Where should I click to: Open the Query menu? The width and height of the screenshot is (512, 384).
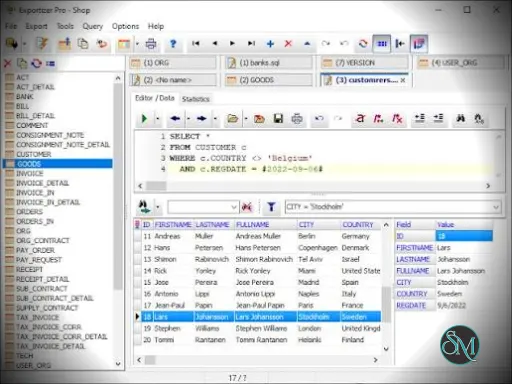93,26
